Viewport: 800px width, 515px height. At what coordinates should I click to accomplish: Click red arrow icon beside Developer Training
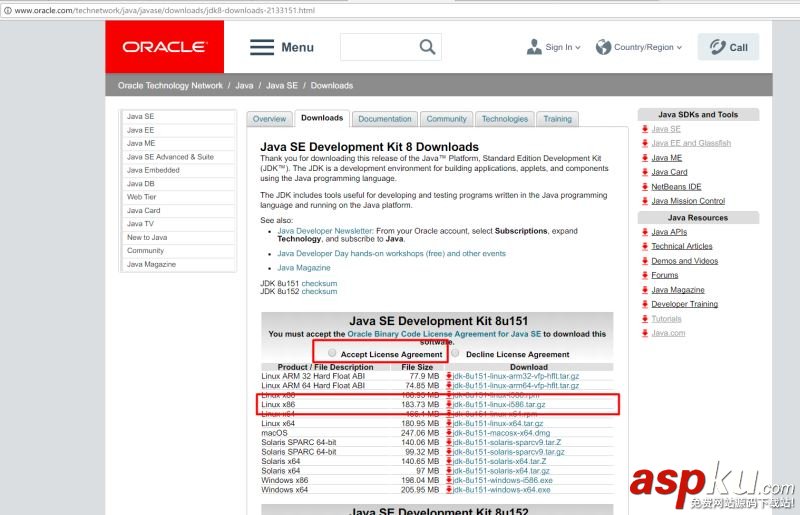[x=645, y=304]
